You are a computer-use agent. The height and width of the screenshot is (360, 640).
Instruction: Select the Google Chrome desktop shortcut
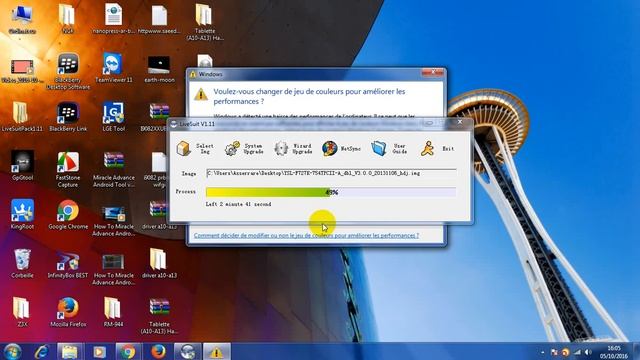68,215
